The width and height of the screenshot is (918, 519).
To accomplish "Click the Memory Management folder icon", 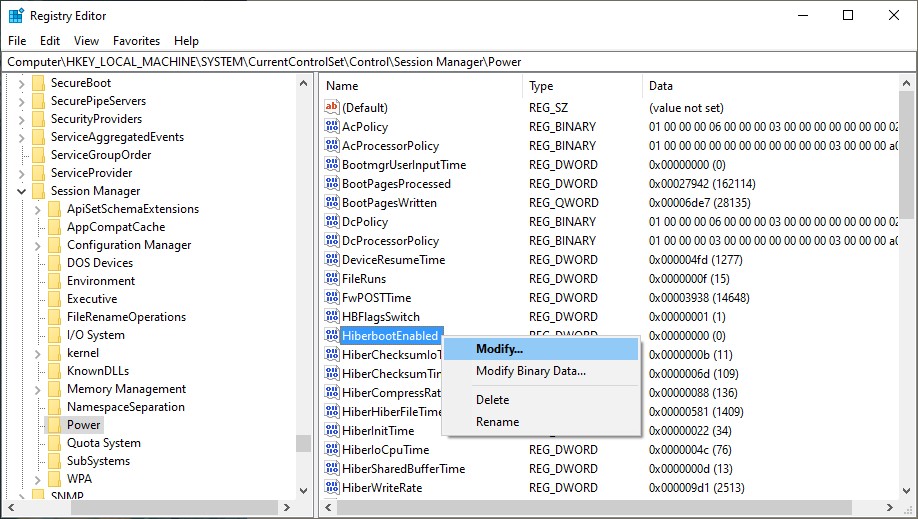I will coord(54,389).
